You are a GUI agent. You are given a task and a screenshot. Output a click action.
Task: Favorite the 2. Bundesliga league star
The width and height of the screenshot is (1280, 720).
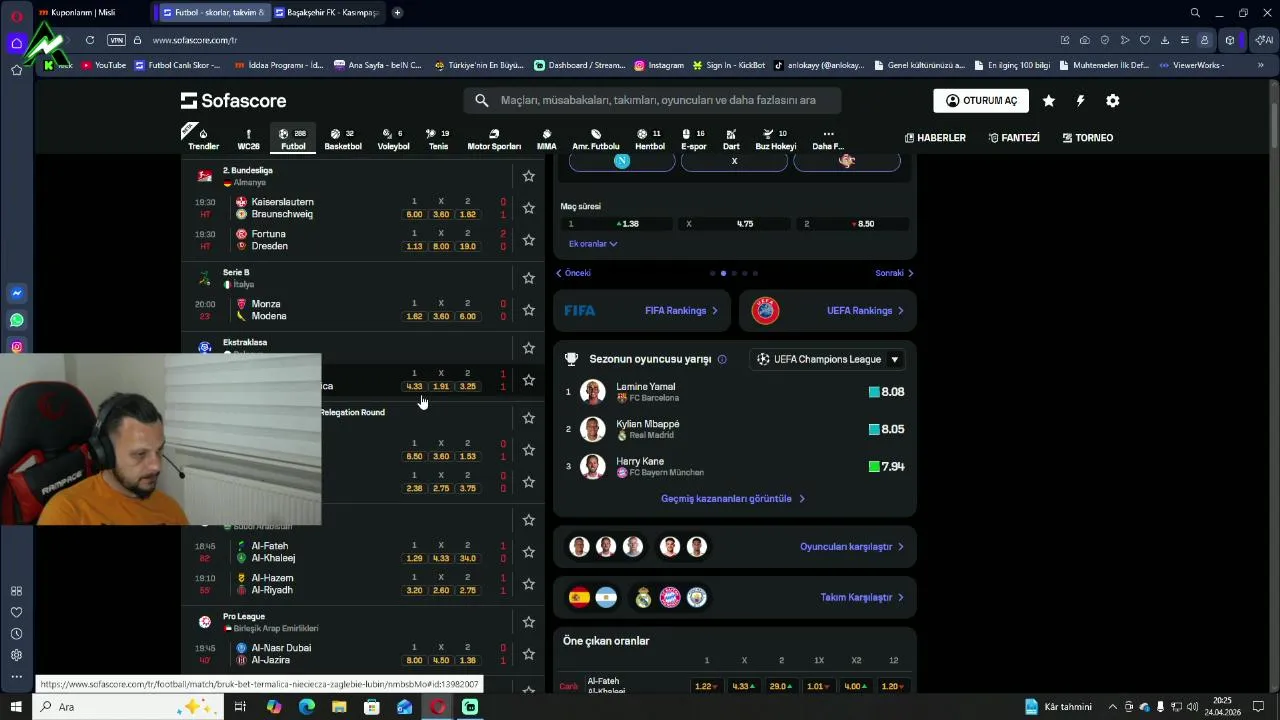tap(529, 176)
